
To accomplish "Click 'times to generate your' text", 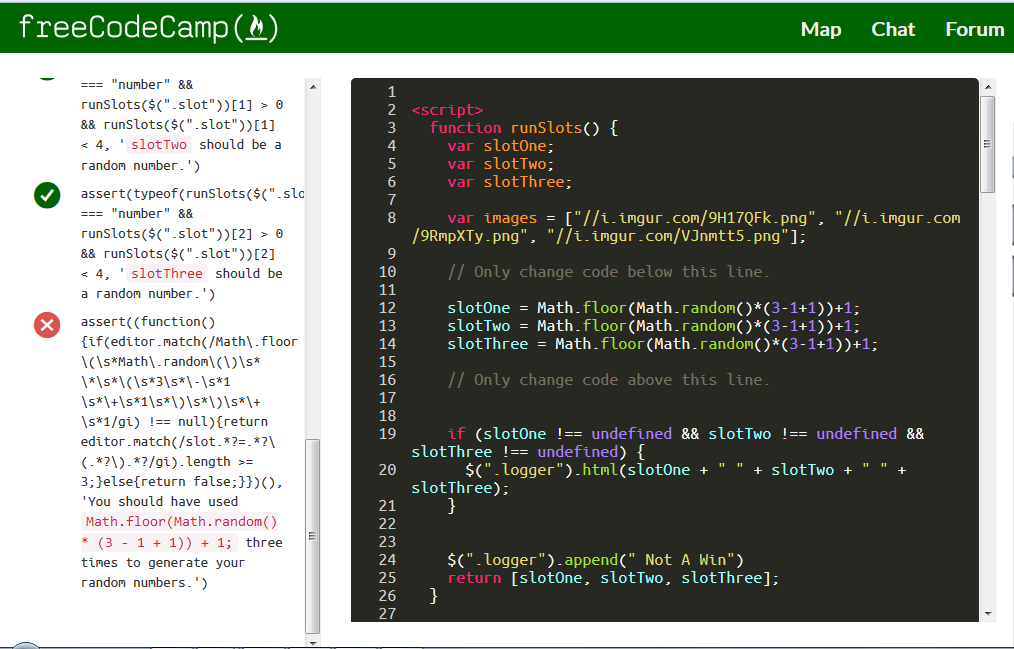I will [163, 562].
